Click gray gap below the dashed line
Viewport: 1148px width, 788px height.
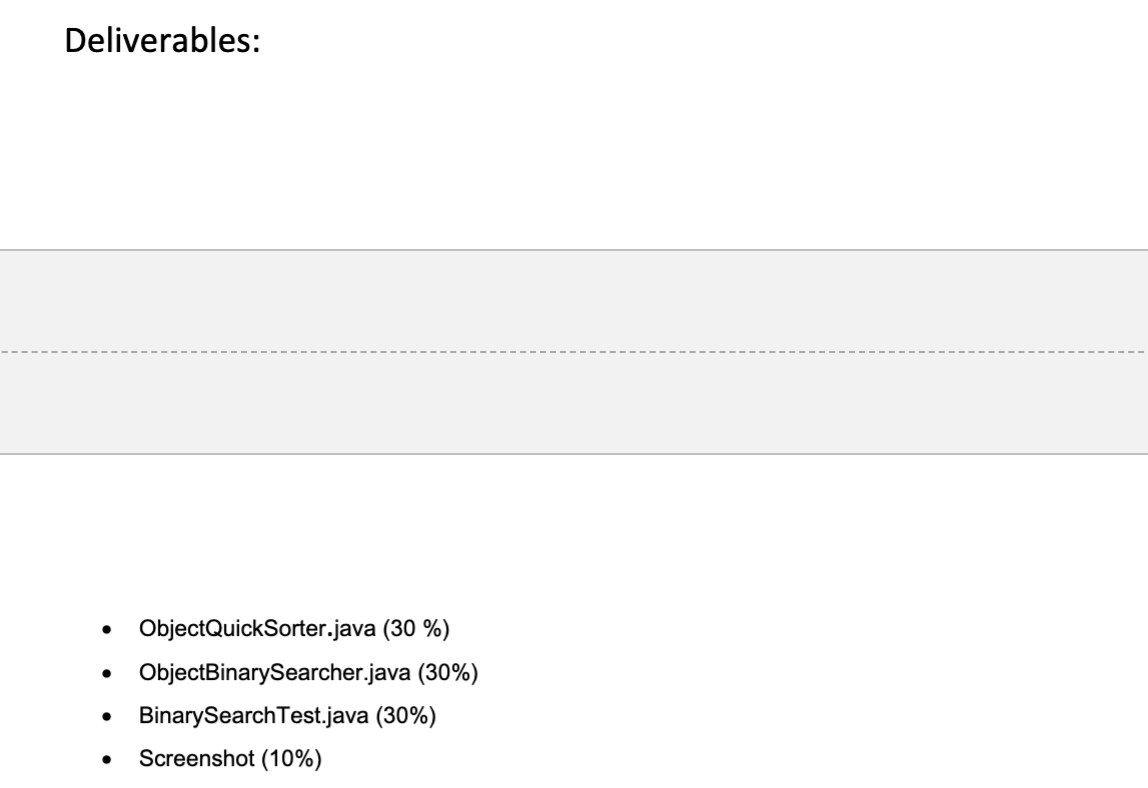tap(574, 403)
